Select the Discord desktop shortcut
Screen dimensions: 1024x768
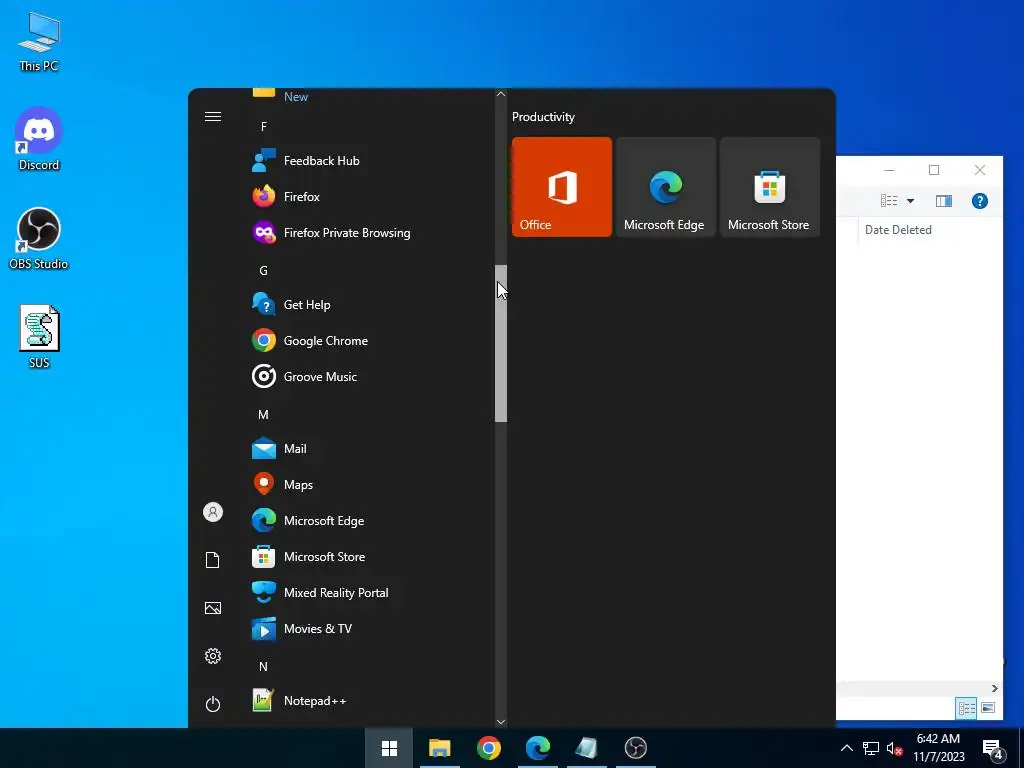coord(39,139)
